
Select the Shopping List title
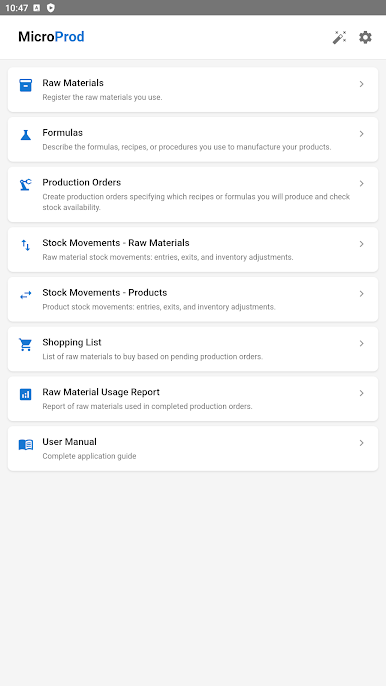(x=72, y=342)
